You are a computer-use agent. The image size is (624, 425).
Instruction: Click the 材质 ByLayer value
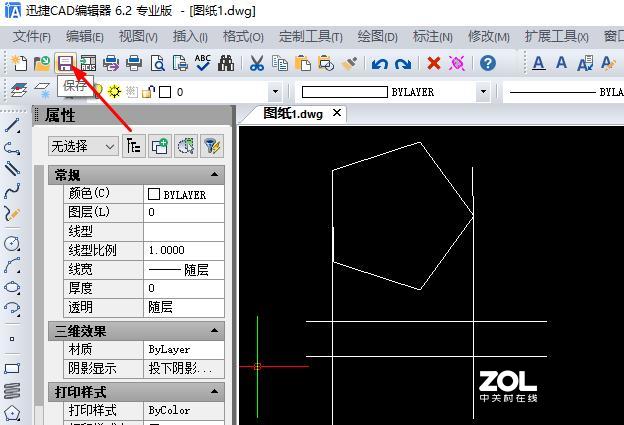pyautogui.click(x=184, y=349)
